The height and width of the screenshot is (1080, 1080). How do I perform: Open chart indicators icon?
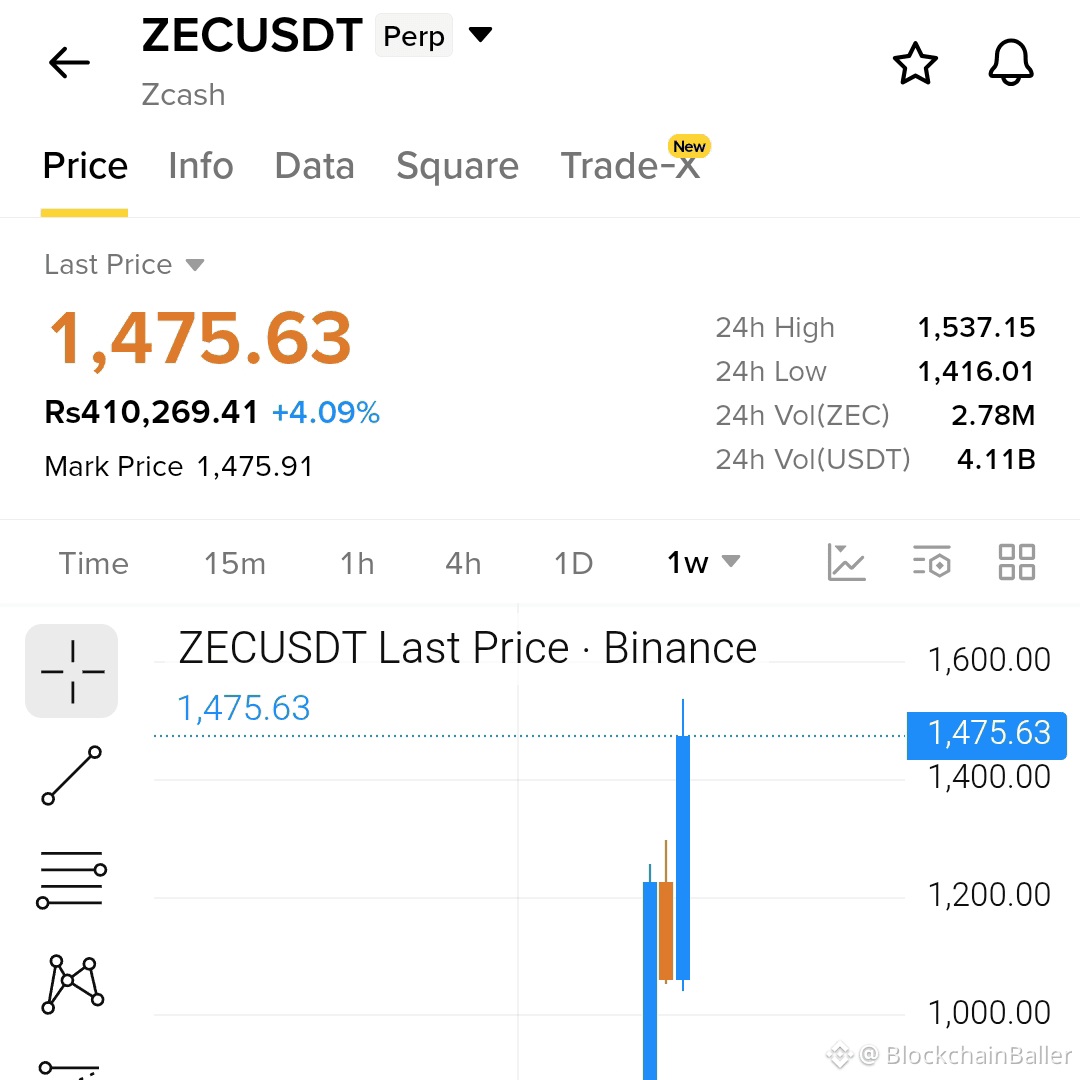tap(846, 562)
